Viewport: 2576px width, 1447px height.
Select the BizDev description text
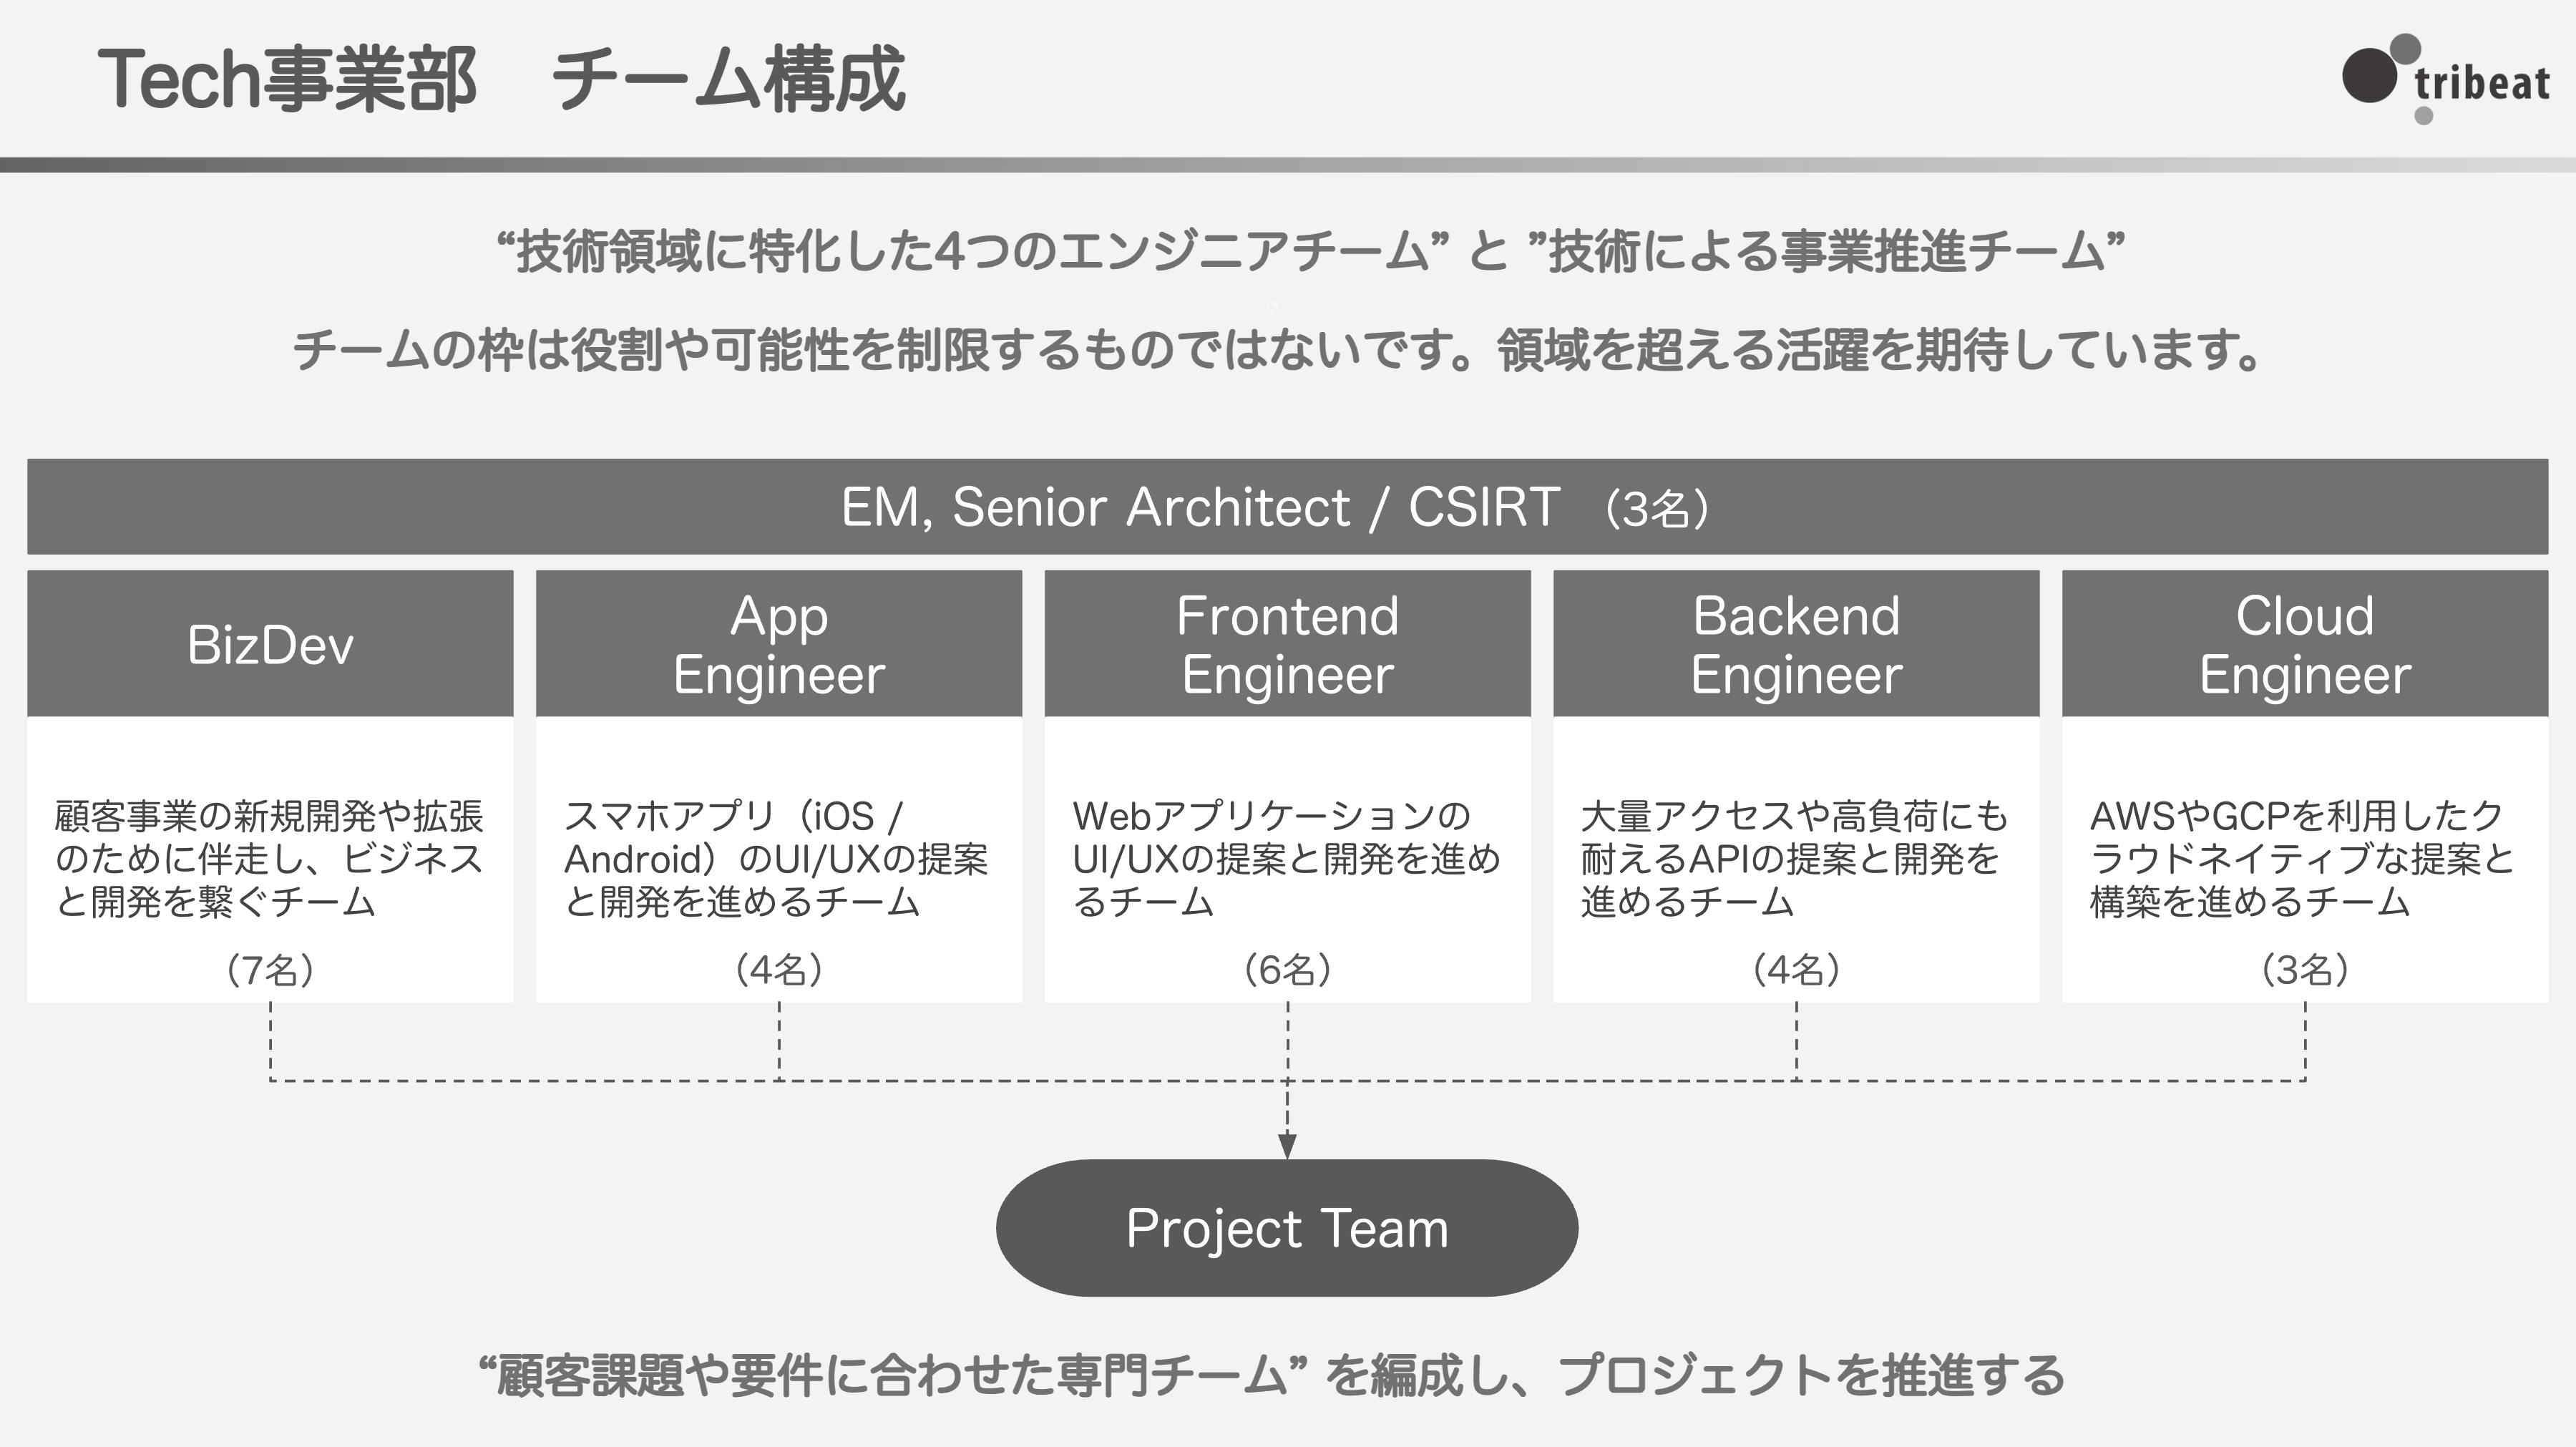[269, 859]
